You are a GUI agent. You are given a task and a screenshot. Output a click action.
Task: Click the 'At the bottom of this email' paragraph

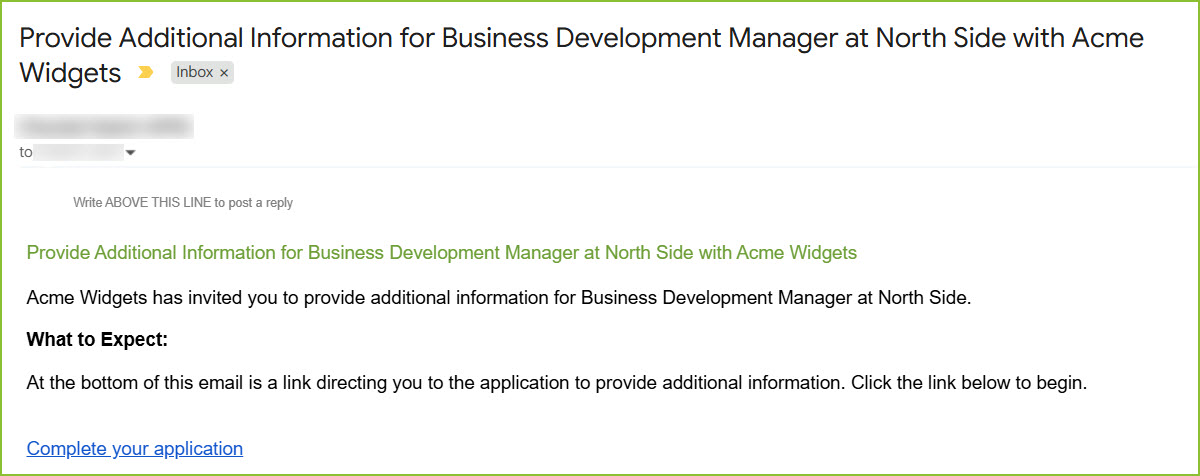(556, 383)
